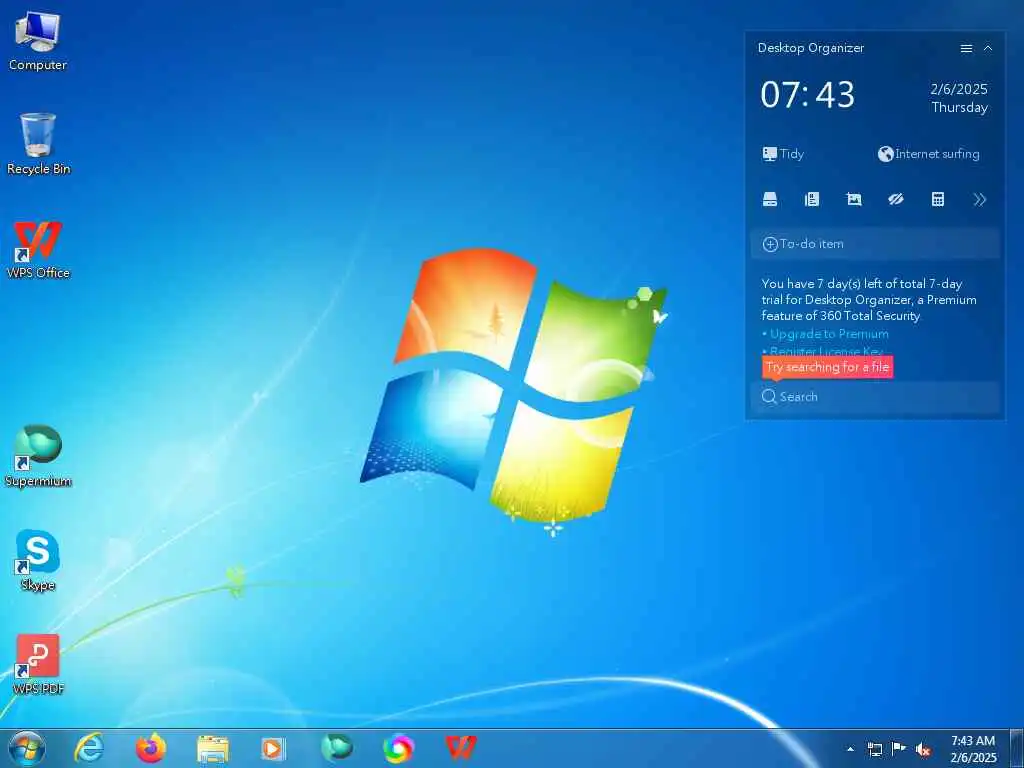Image resolution: width=1024 pixels, height=768 pixels.
Task: Select the Recycle Bin desktop icon
Action: pos(38,144)
